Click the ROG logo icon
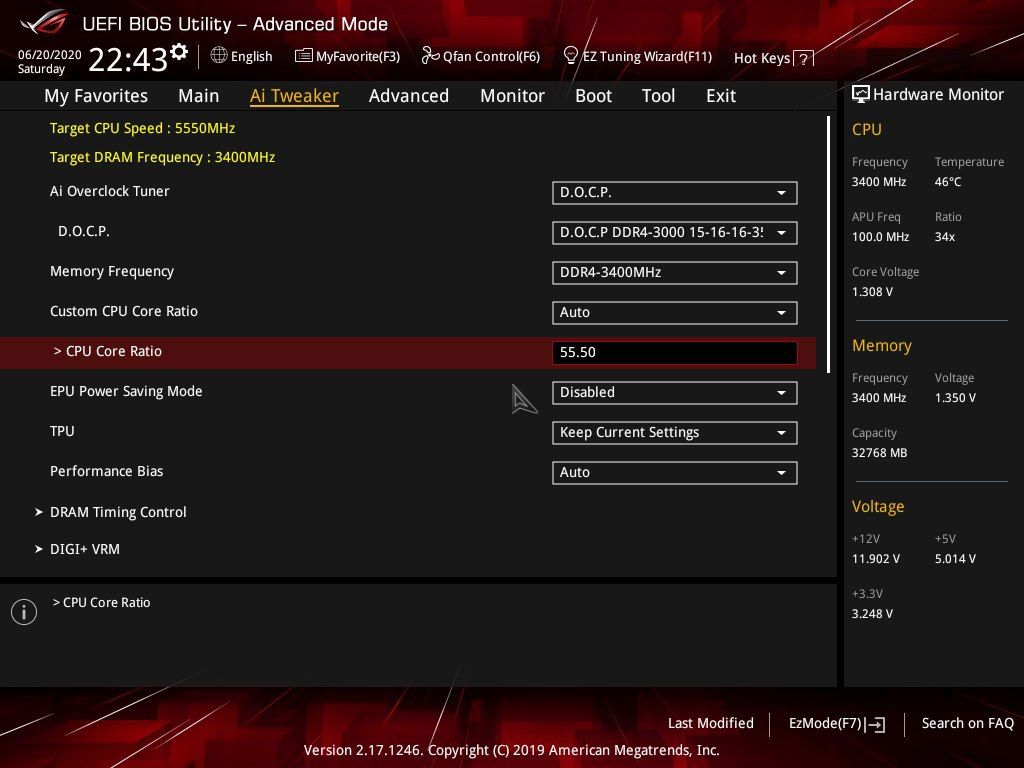Image resolution: width=1024 pixels, height=768 pixels. (x=44, y=22)
